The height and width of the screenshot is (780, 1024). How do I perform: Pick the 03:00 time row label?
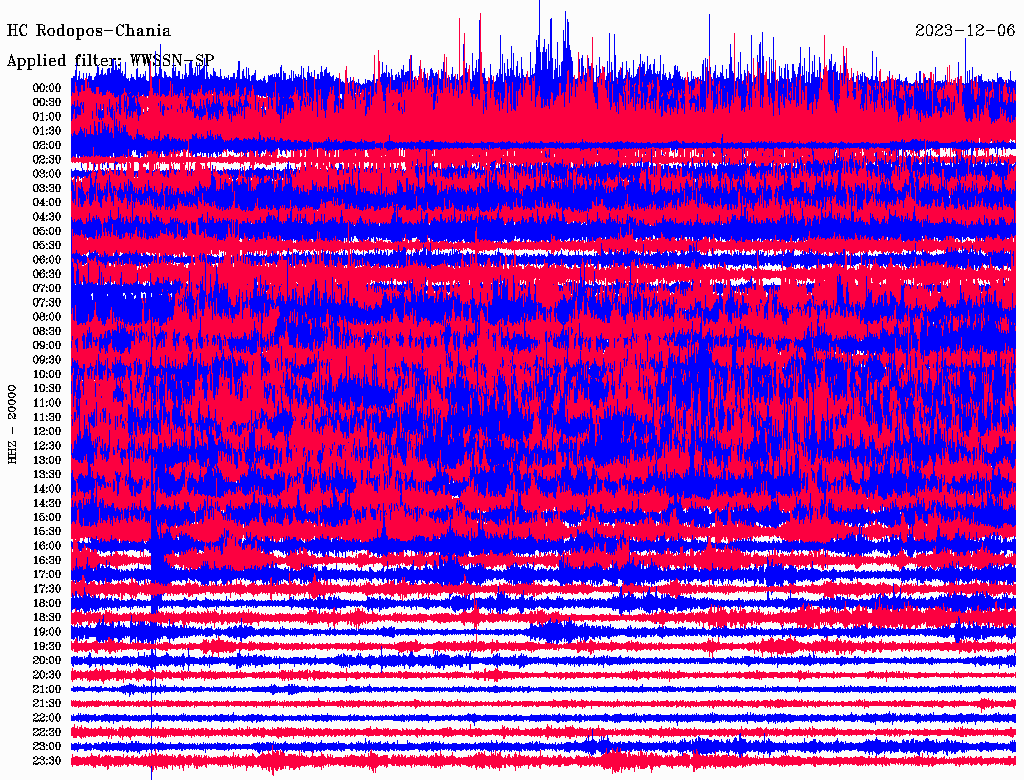47,174
